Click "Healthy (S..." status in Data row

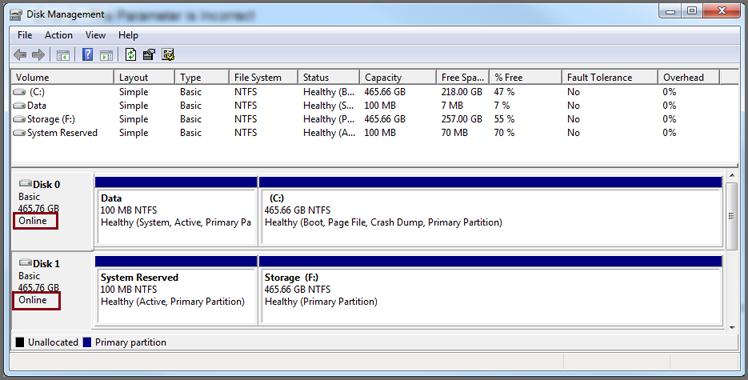329,105
